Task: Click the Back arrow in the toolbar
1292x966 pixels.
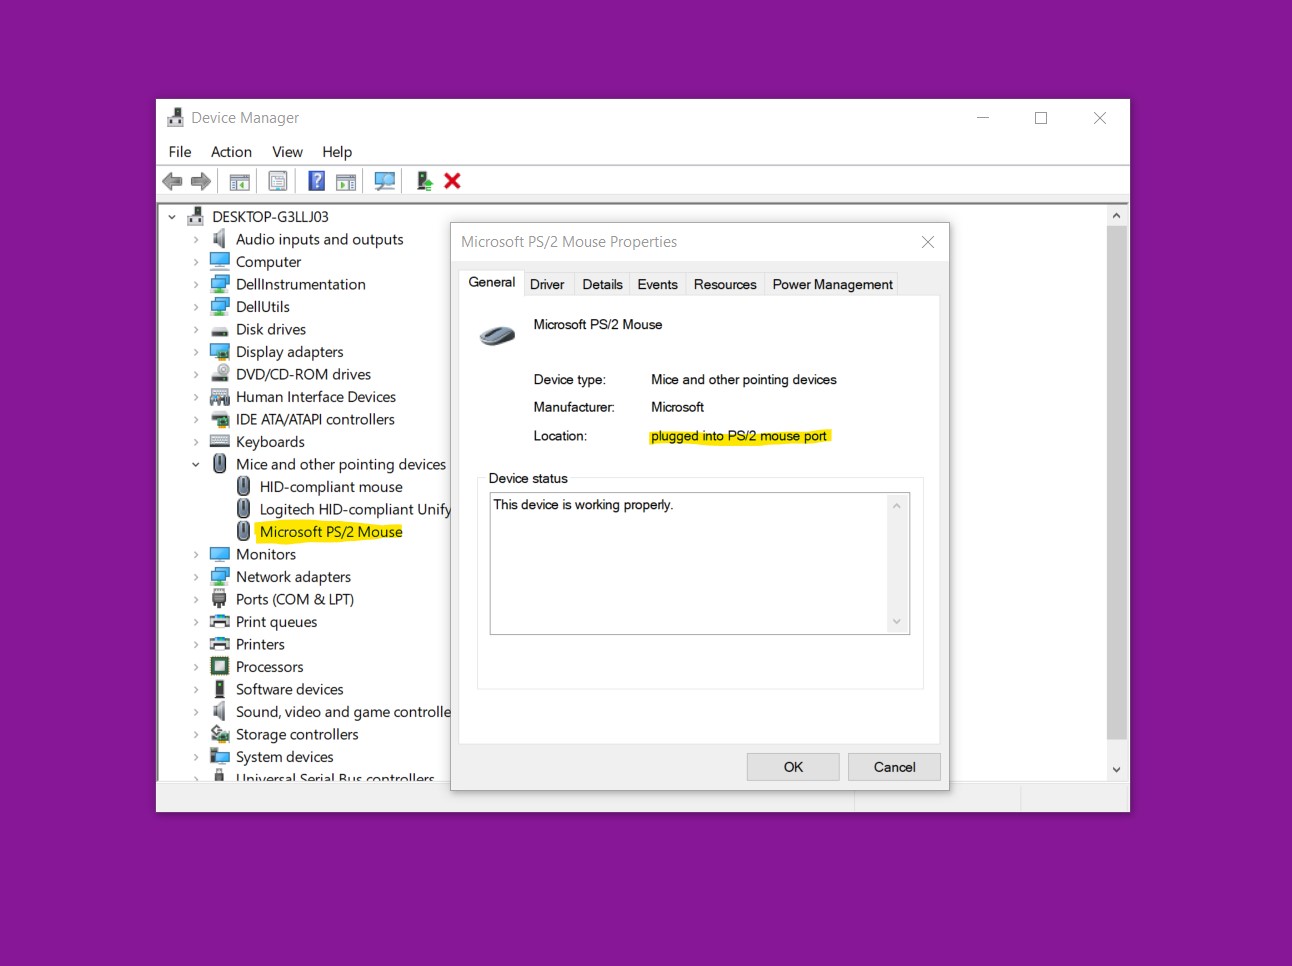Action: (172, 181)
